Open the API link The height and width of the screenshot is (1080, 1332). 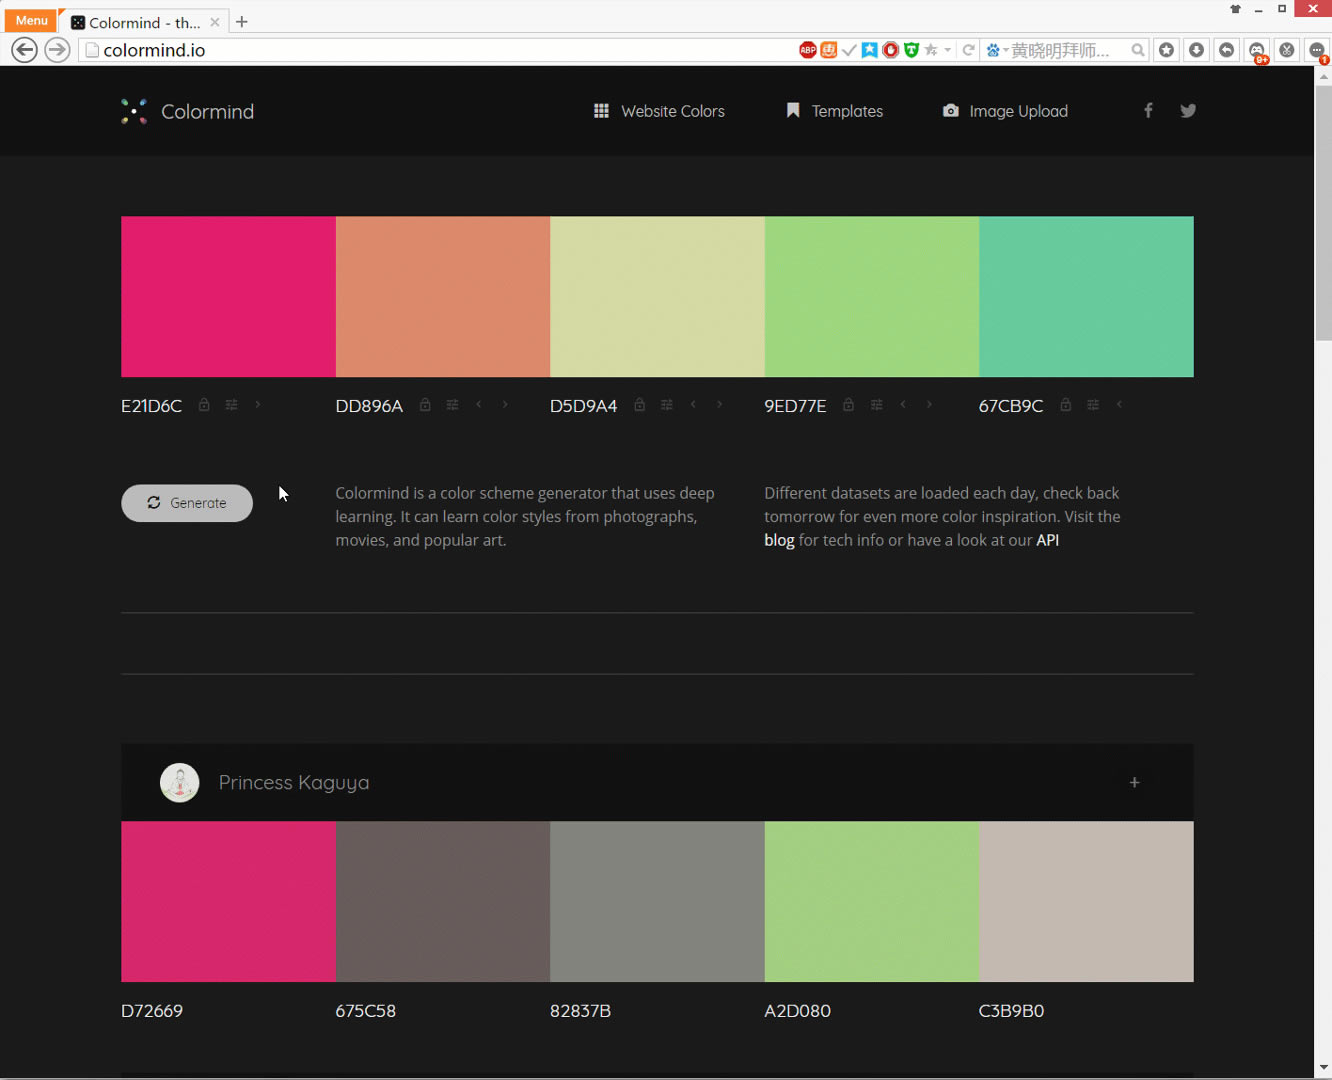click(1047, 540)
